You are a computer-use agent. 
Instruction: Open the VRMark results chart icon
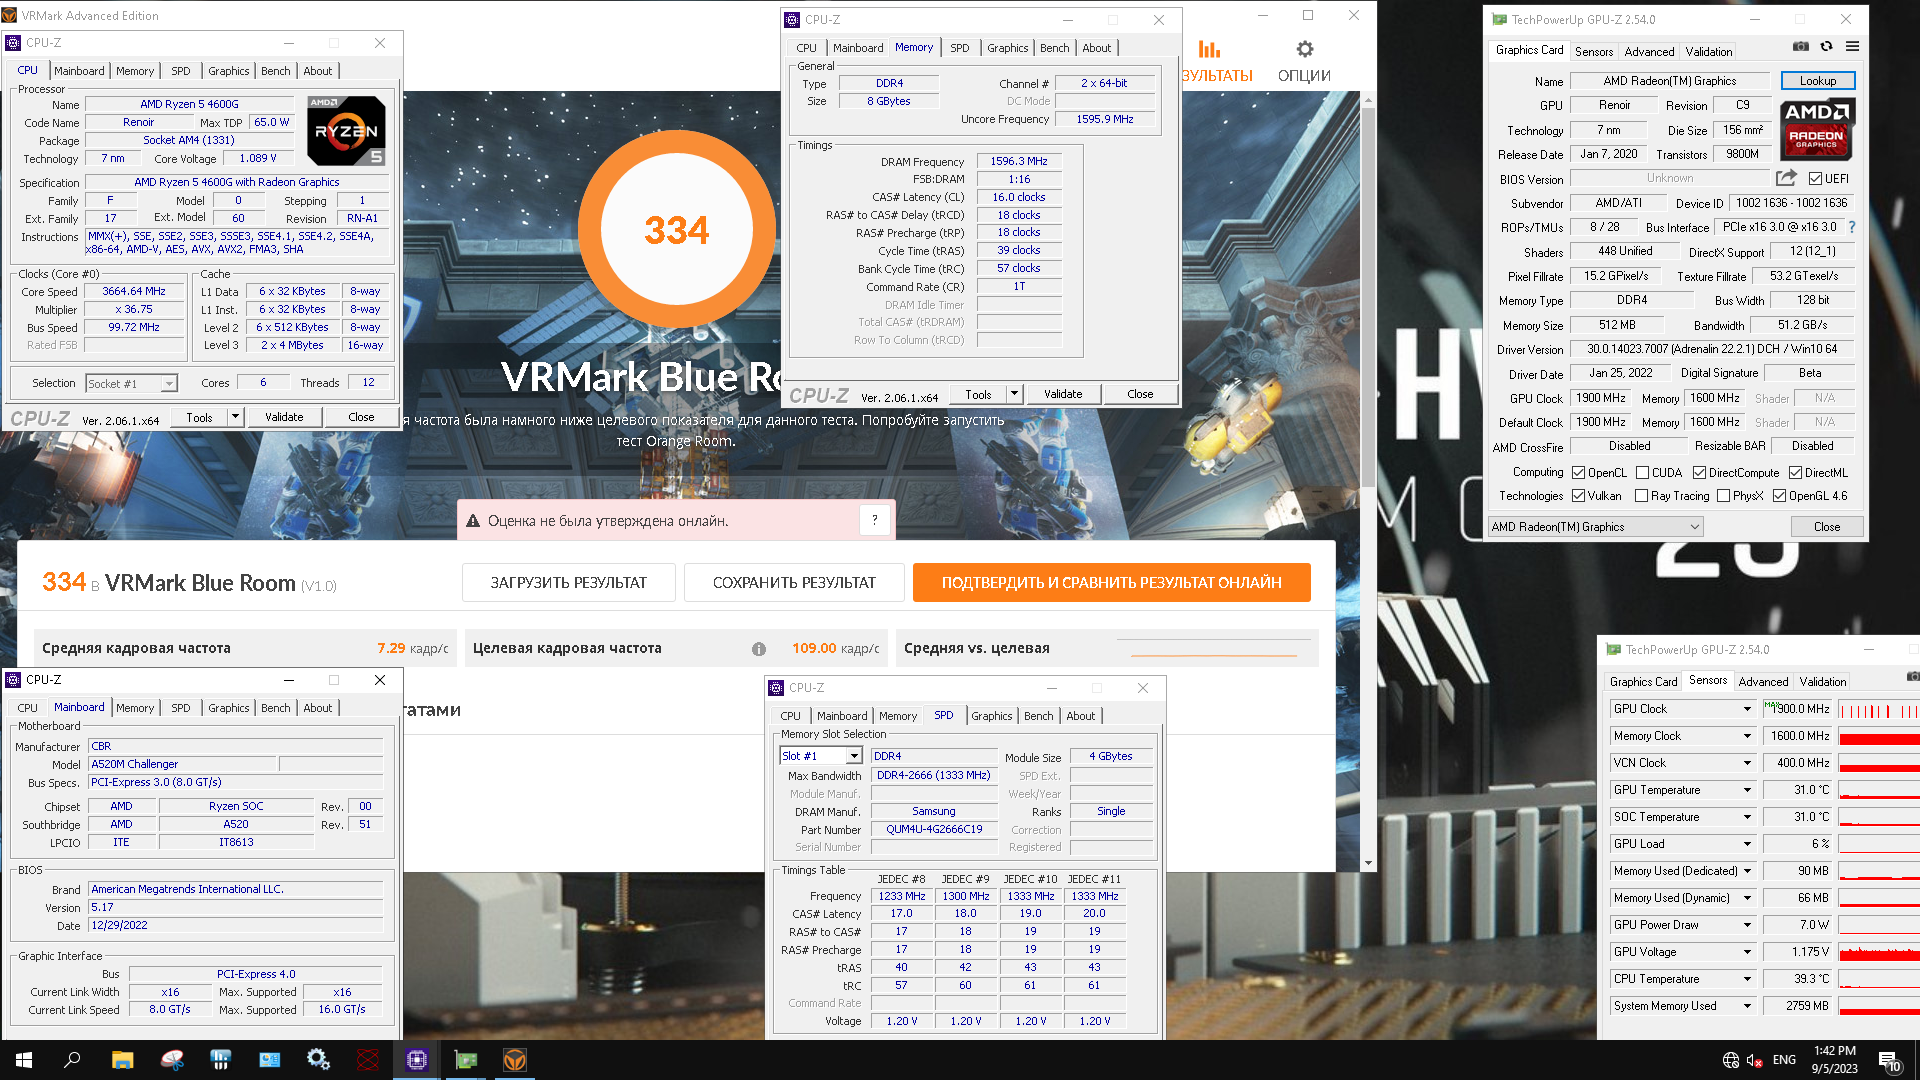click(x=1209, y=49)
